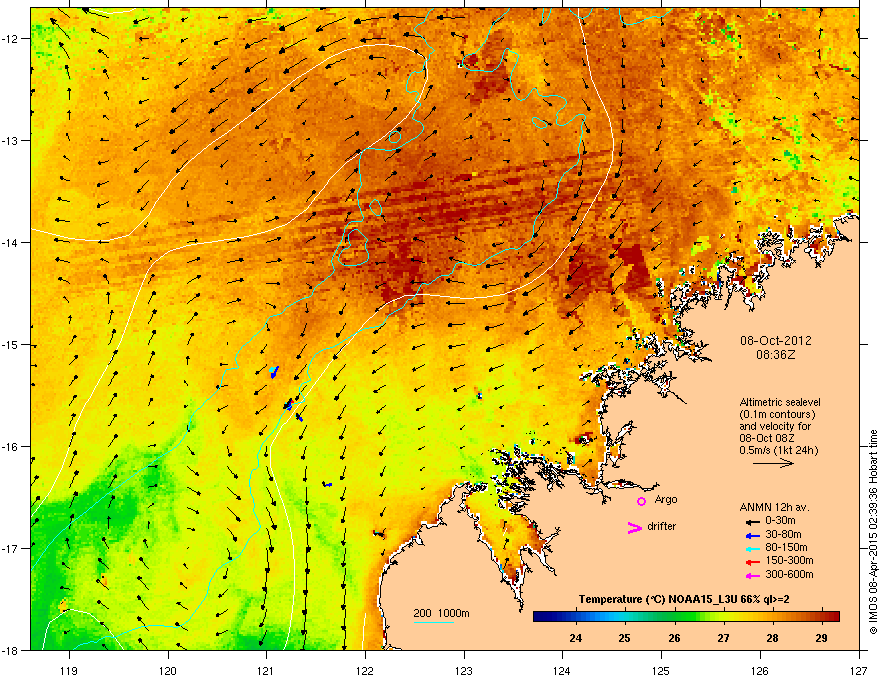This screenshot has width=880, height=680.
Task: Click latitude axis label -12
Action: [10, 39]
